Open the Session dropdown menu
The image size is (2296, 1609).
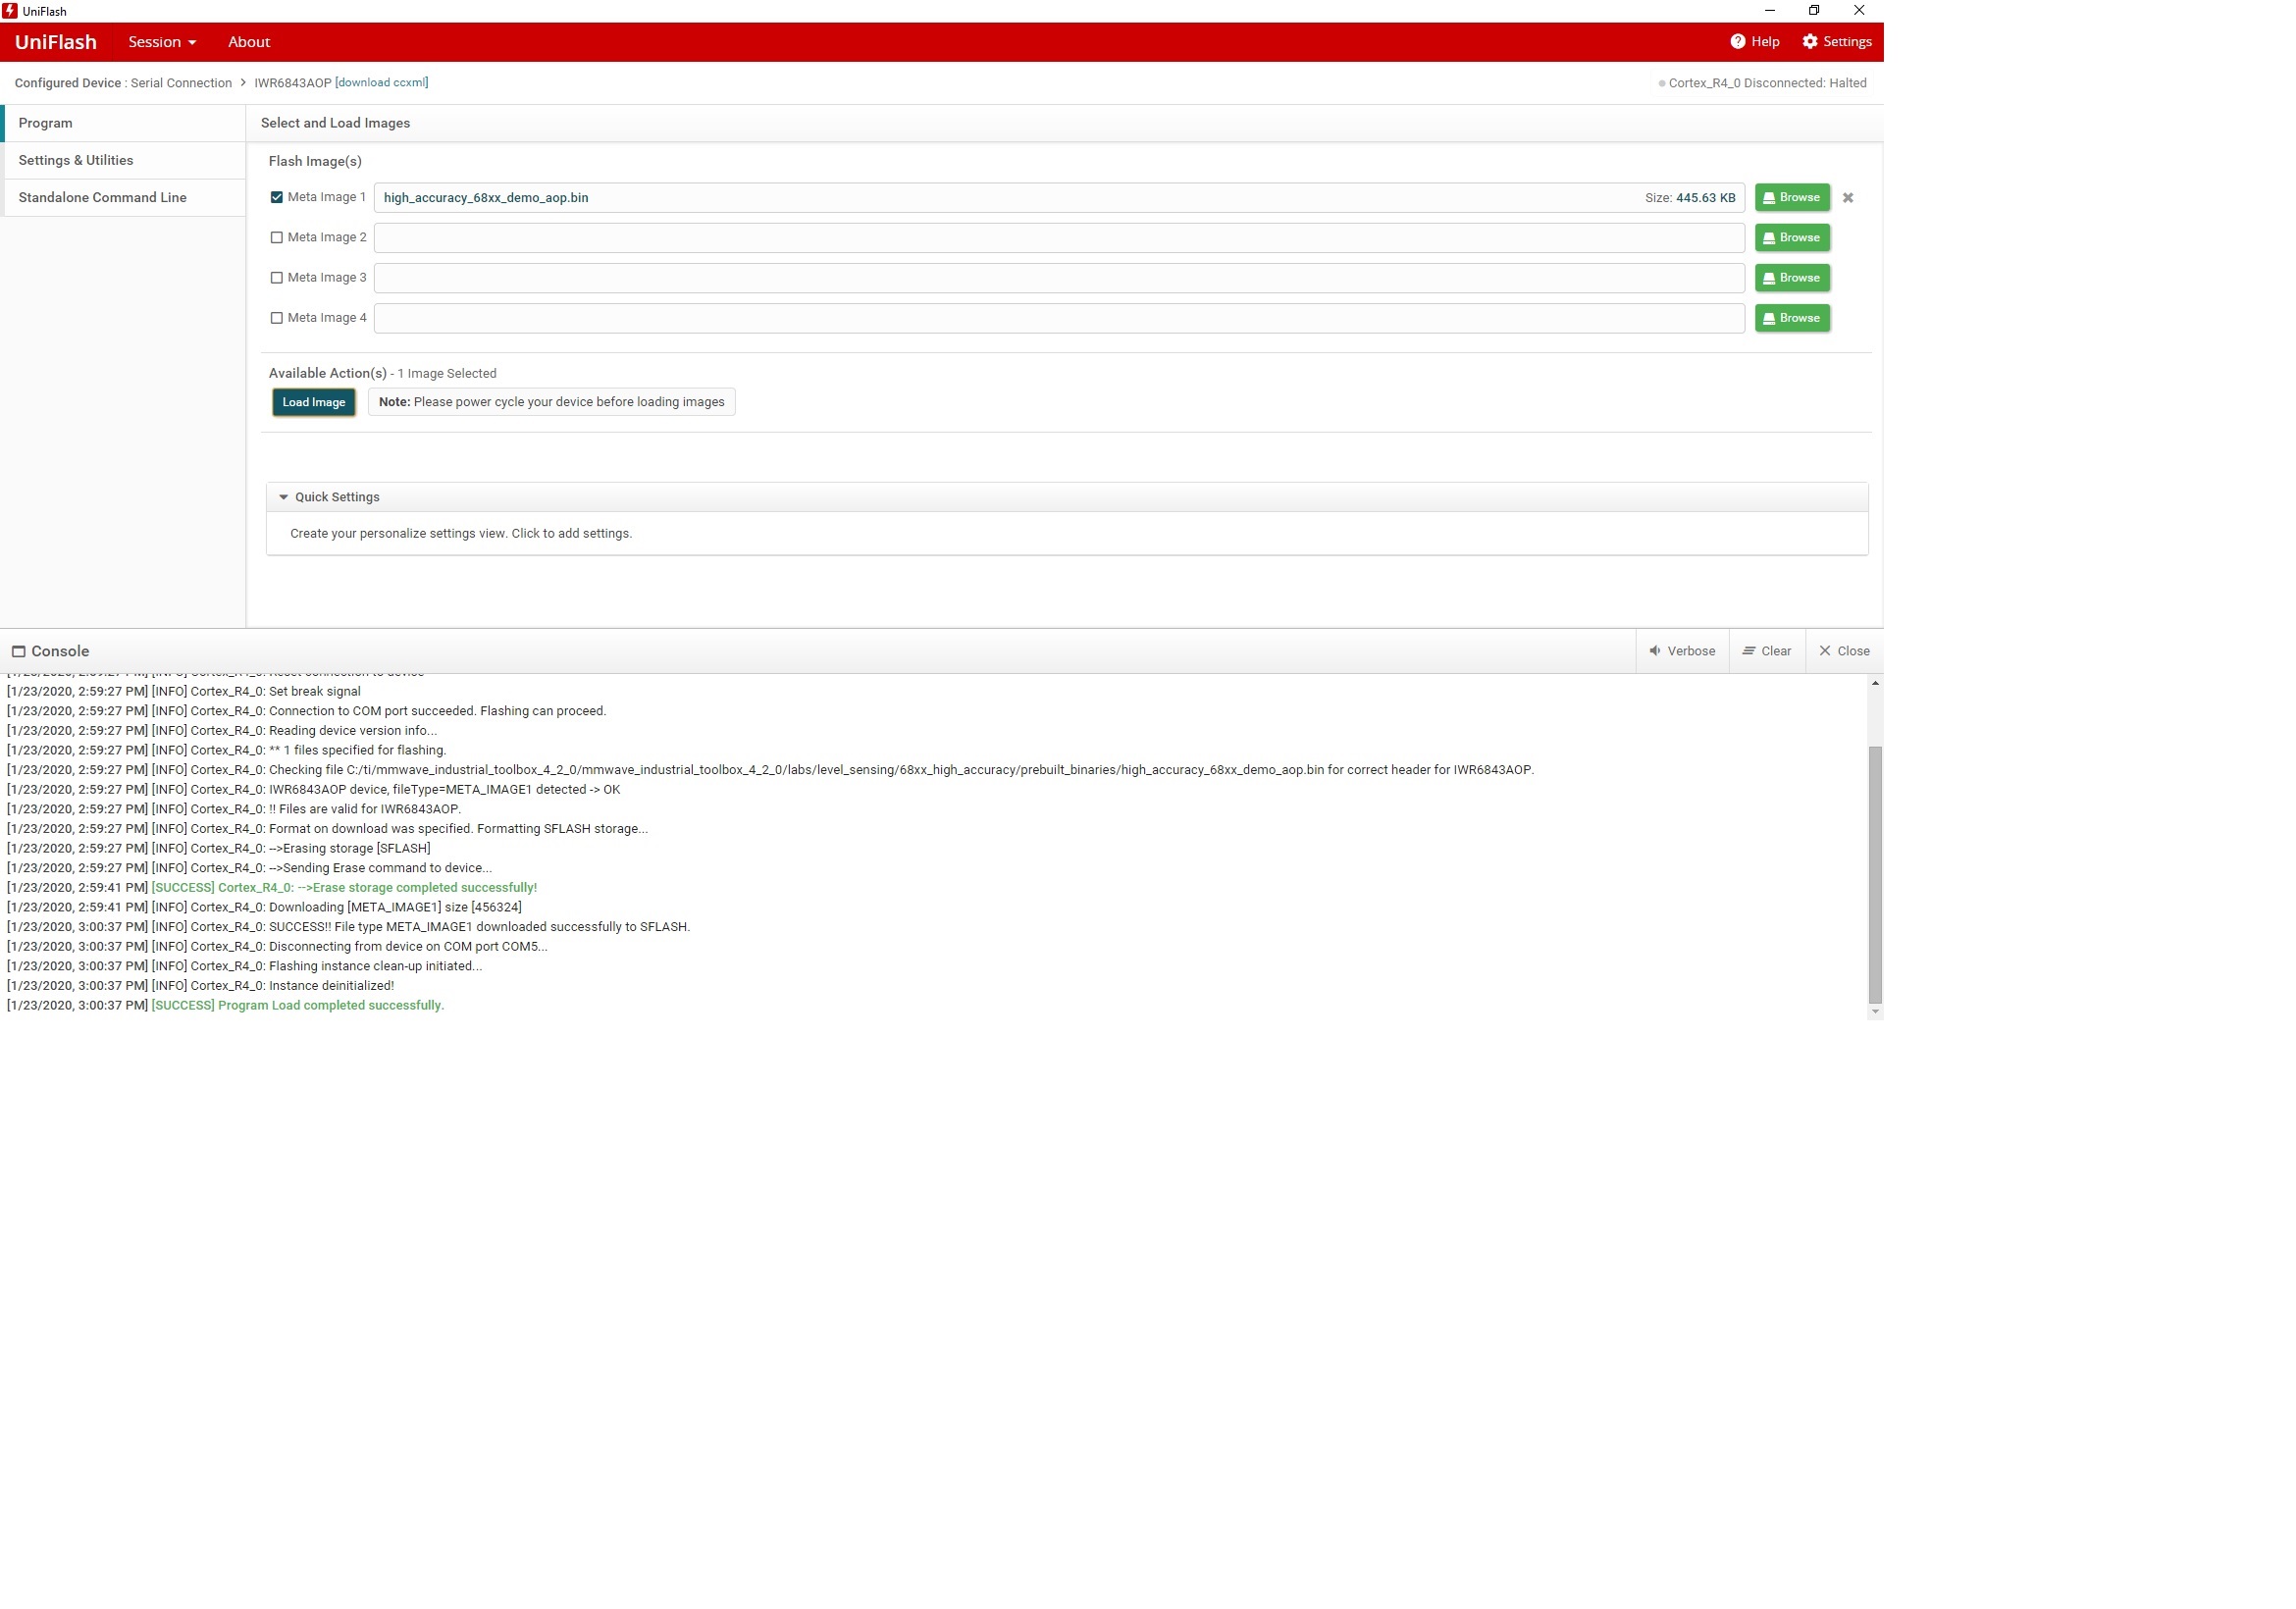click(x=162, y=42)
